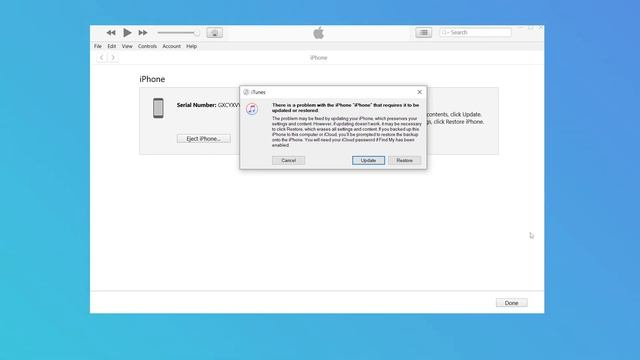Click the iTunes music note icon in dialog
The height and width of the screenshot is (360, 640).
tap(252, 109)
